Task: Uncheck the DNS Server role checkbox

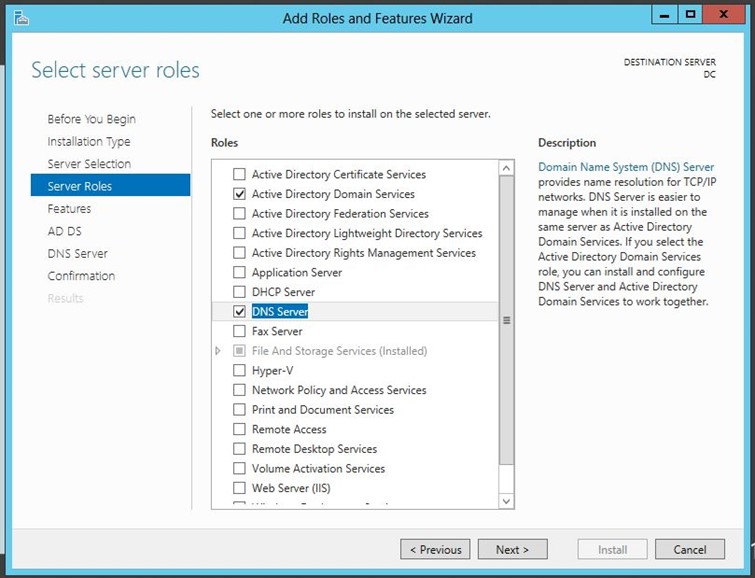Action: (x=239, y=312)
